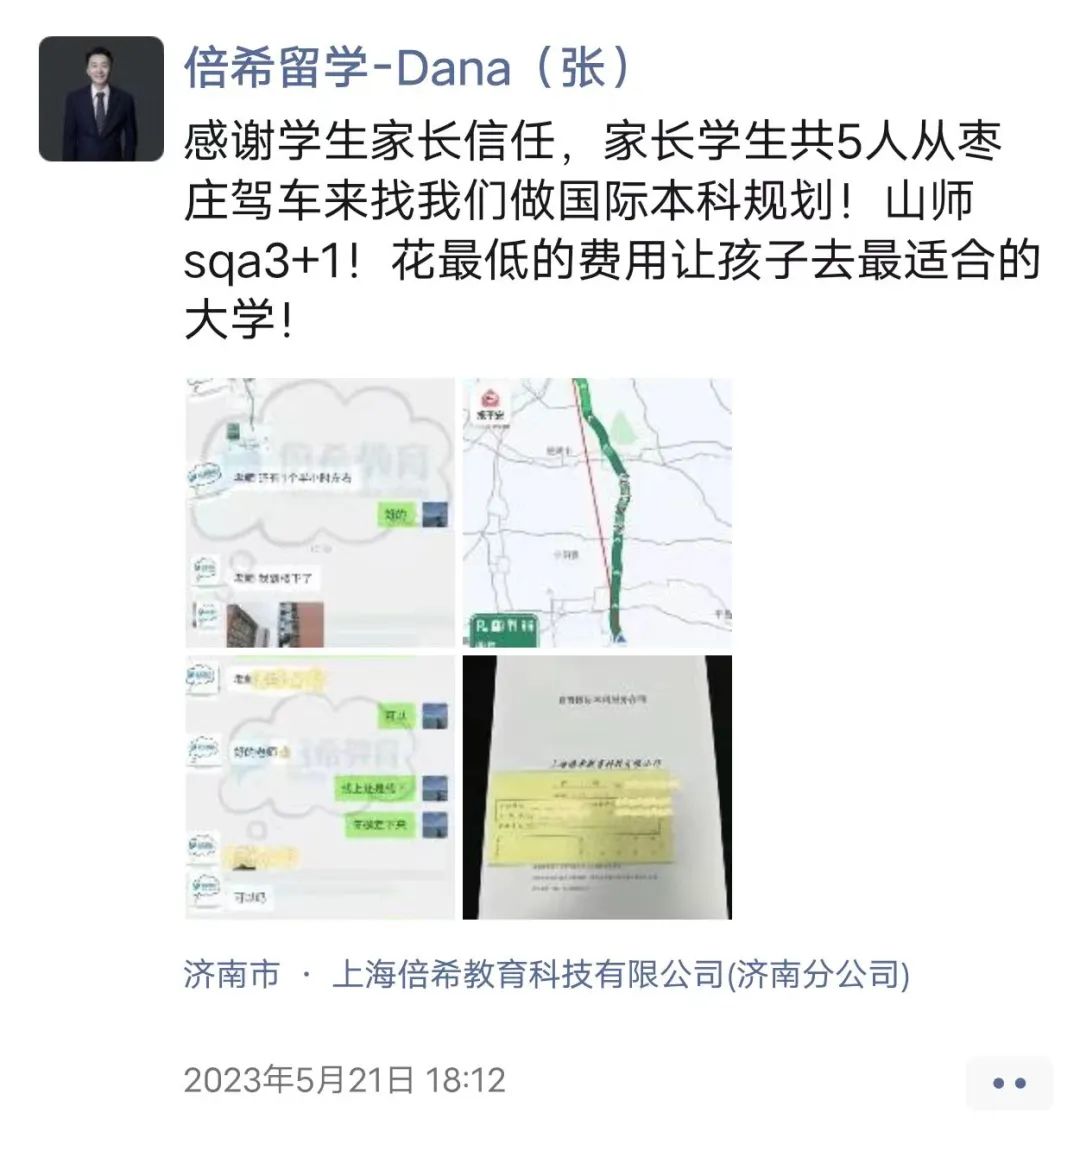Tap the post line containing sqa3+1
Image resolution: width=1080 pixels, height=1170 pixels.
point(612,261)
